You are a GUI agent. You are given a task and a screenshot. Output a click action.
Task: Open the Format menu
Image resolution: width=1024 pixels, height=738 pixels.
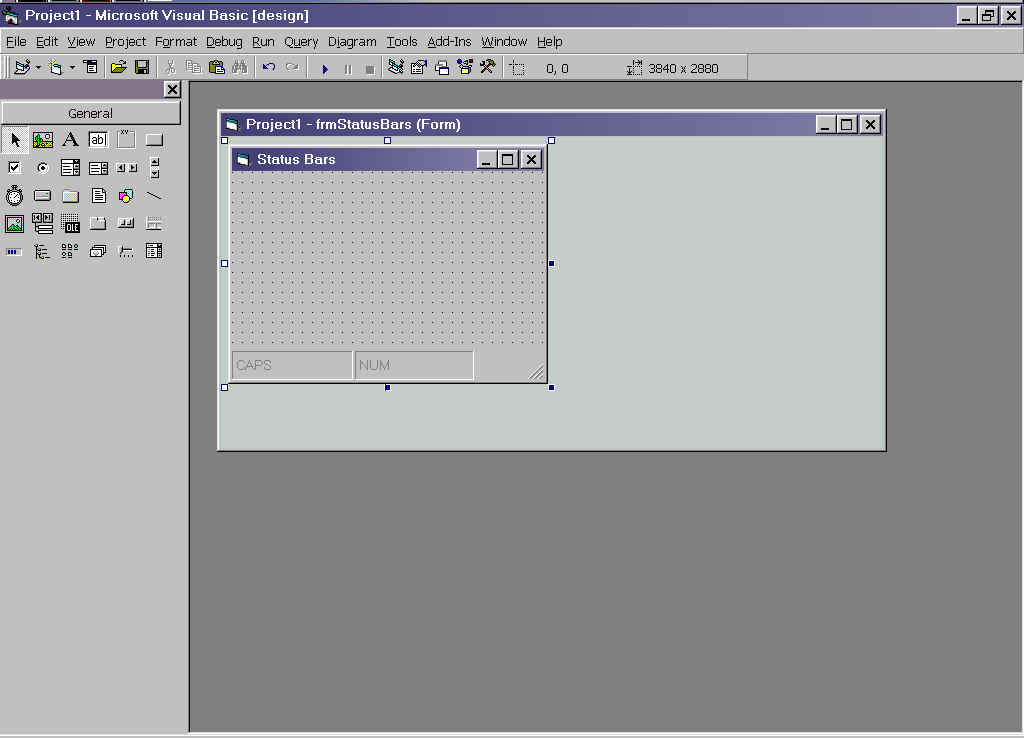[x=176, y=42]
